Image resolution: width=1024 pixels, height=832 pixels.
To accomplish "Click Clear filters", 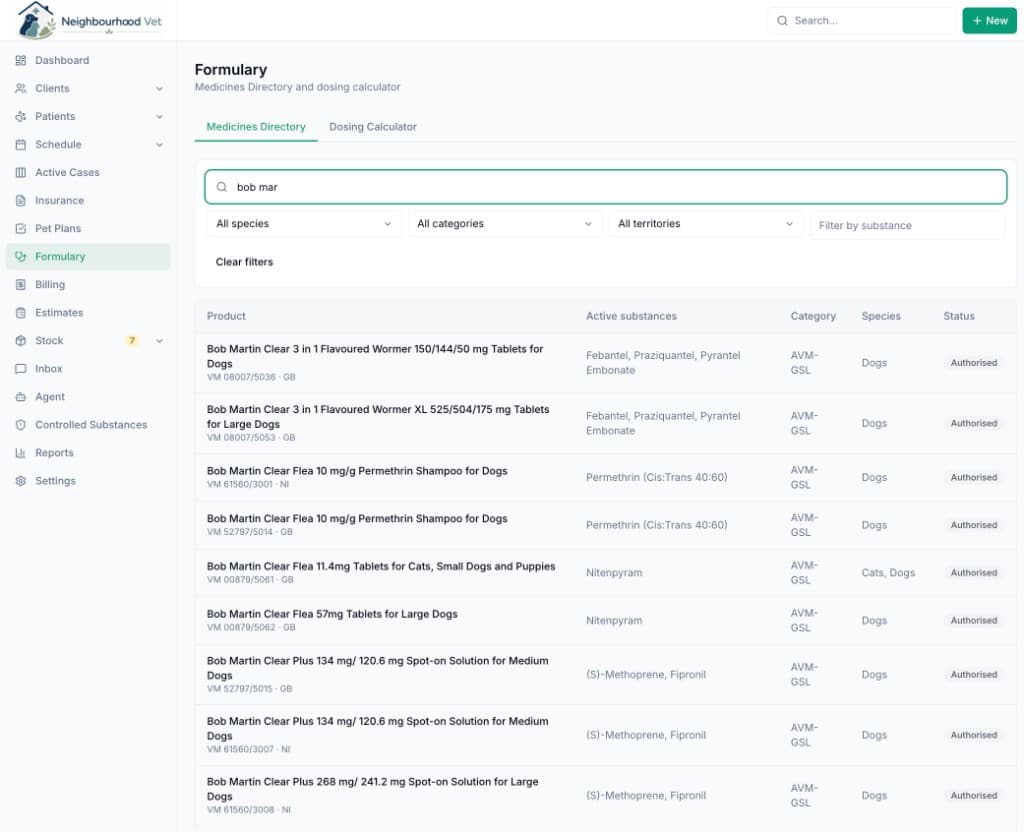I will [244, 262].
